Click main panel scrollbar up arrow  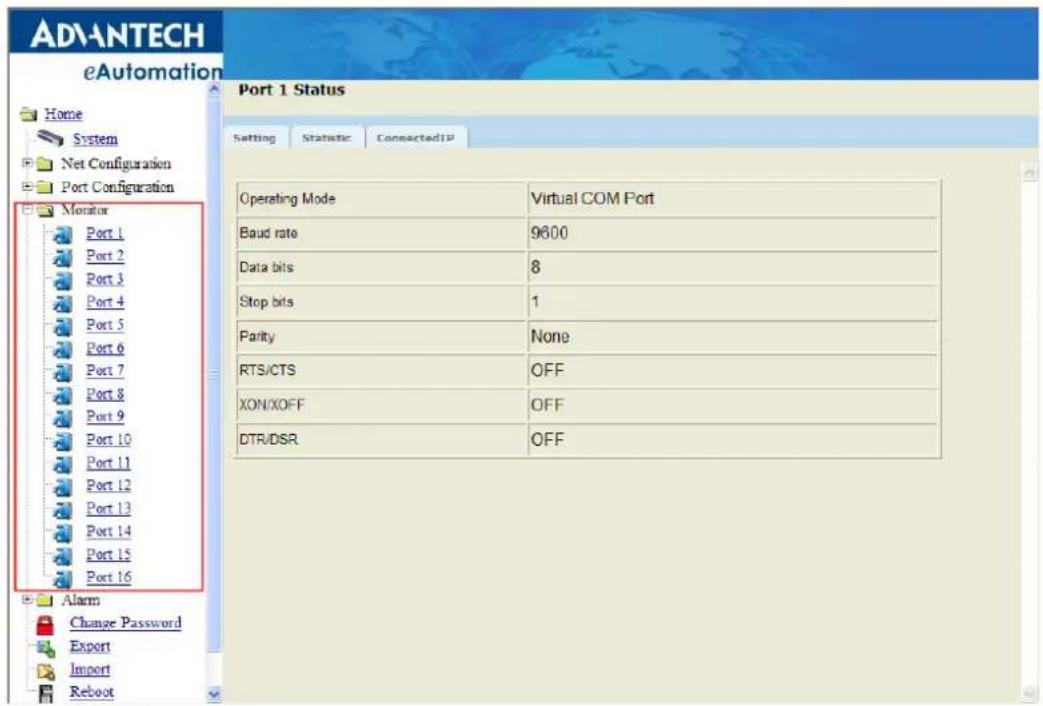1030,172
